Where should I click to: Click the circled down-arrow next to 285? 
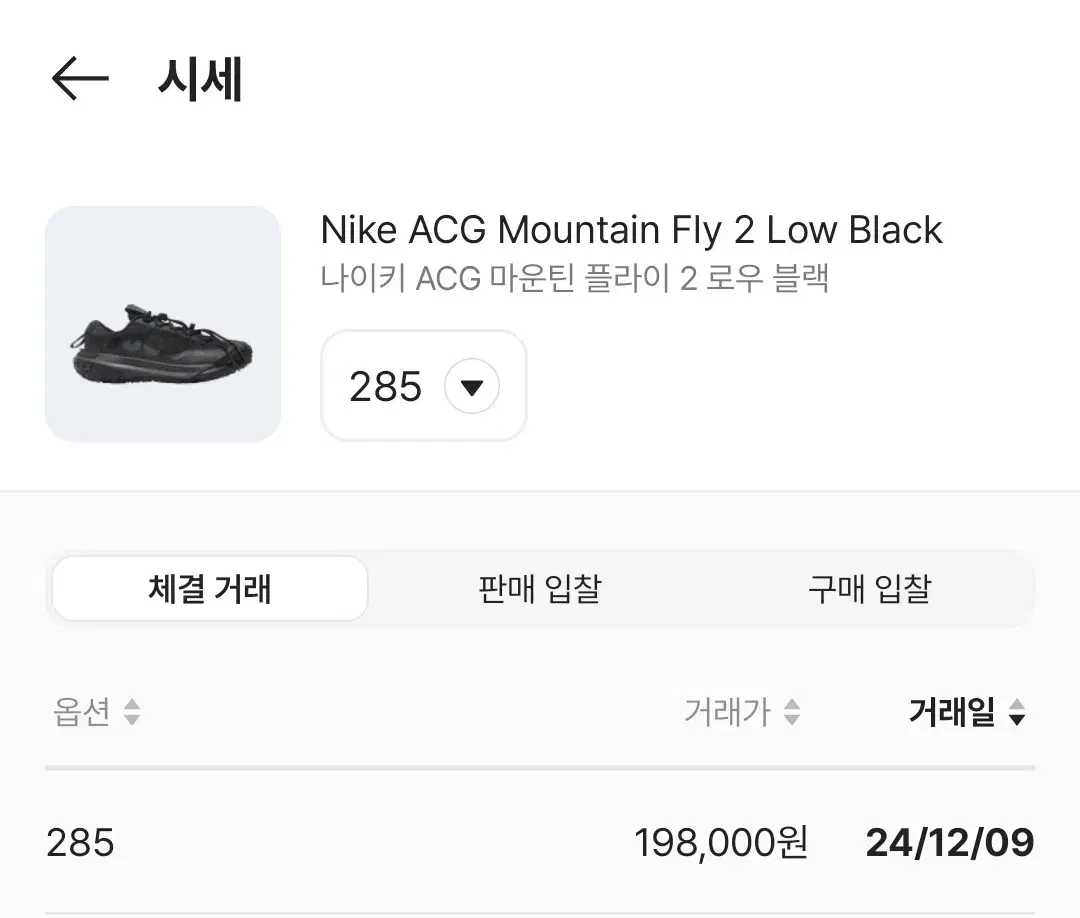pos(472,386)
